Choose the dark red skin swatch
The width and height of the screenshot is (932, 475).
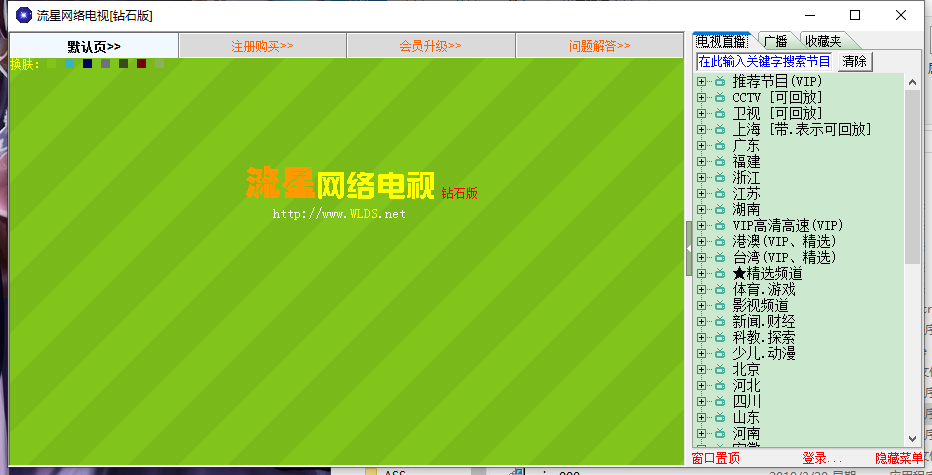pyautogui.click(x=141, y=64)
